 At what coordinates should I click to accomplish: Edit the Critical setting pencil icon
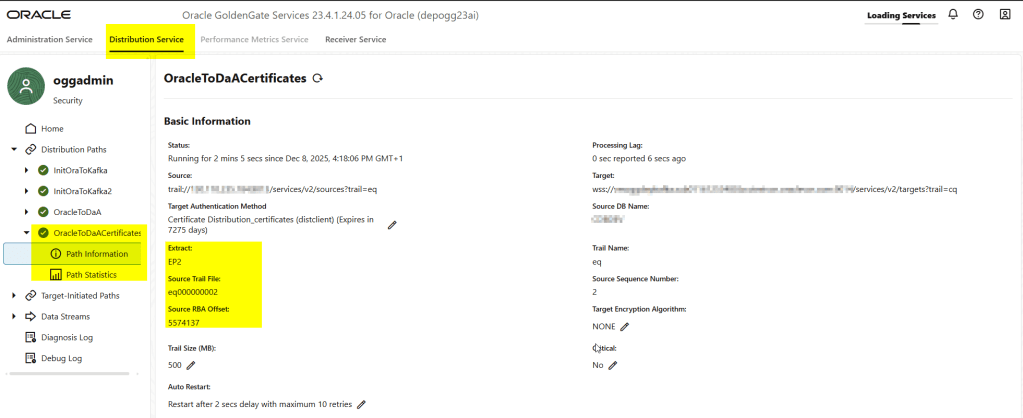pos(613,365)
